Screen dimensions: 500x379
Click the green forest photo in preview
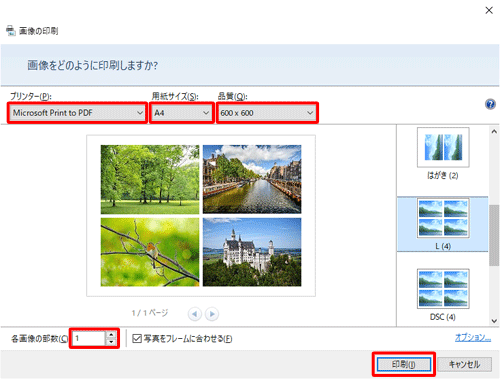[x=150, y=179]
